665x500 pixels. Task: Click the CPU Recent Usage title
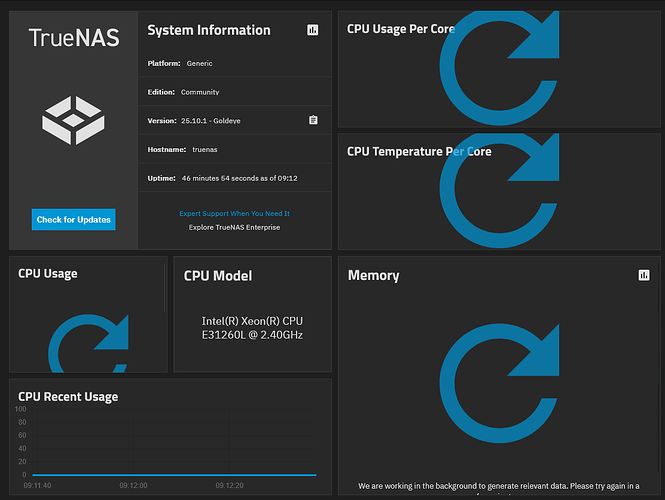coord(68,397)
